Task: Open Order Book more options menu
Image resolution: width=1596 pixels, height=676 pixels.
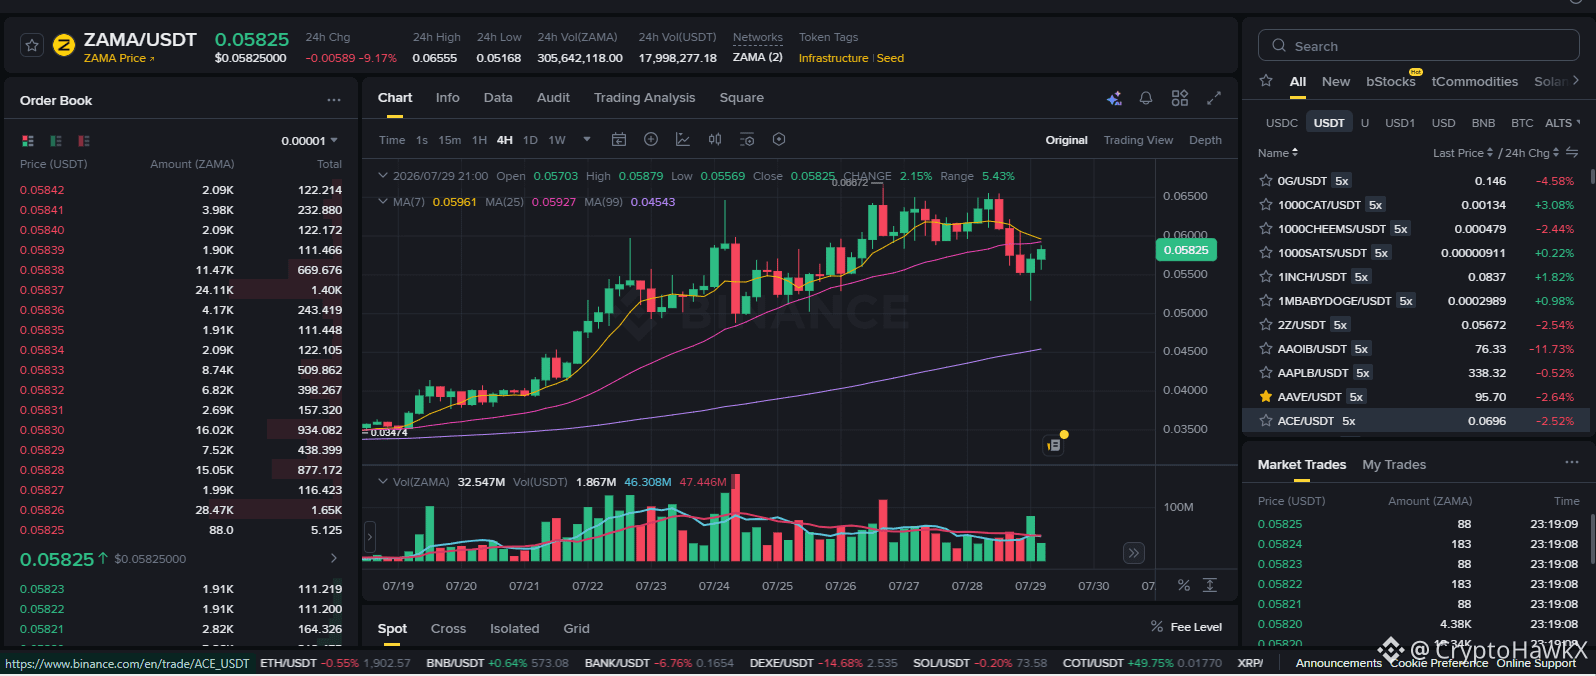Action: tap(334, 100)
